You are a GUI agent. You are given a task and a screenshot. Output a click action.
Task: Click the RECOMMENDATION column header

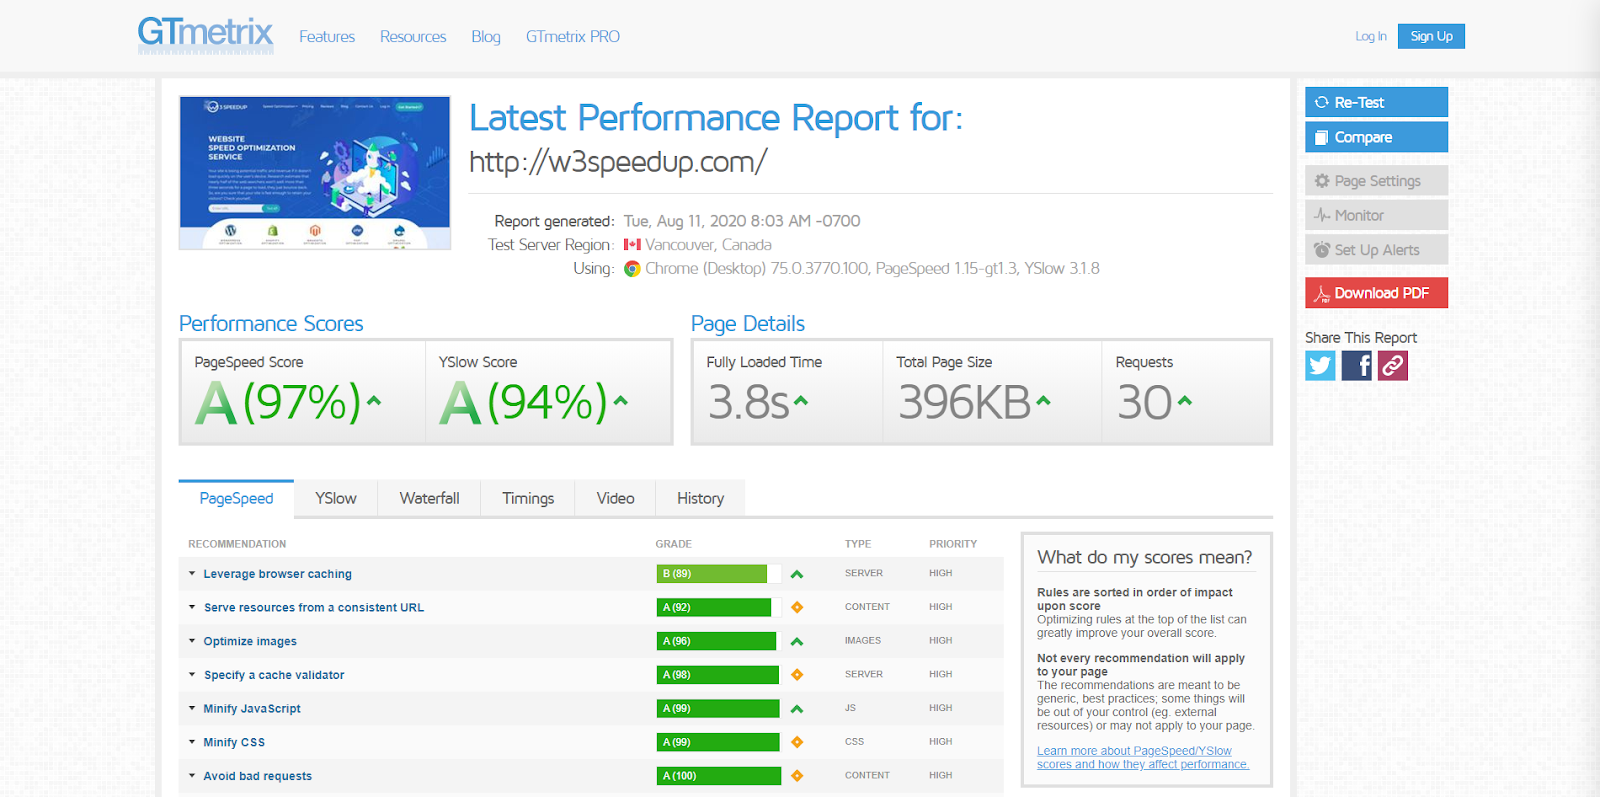click(x=237, y=544)
